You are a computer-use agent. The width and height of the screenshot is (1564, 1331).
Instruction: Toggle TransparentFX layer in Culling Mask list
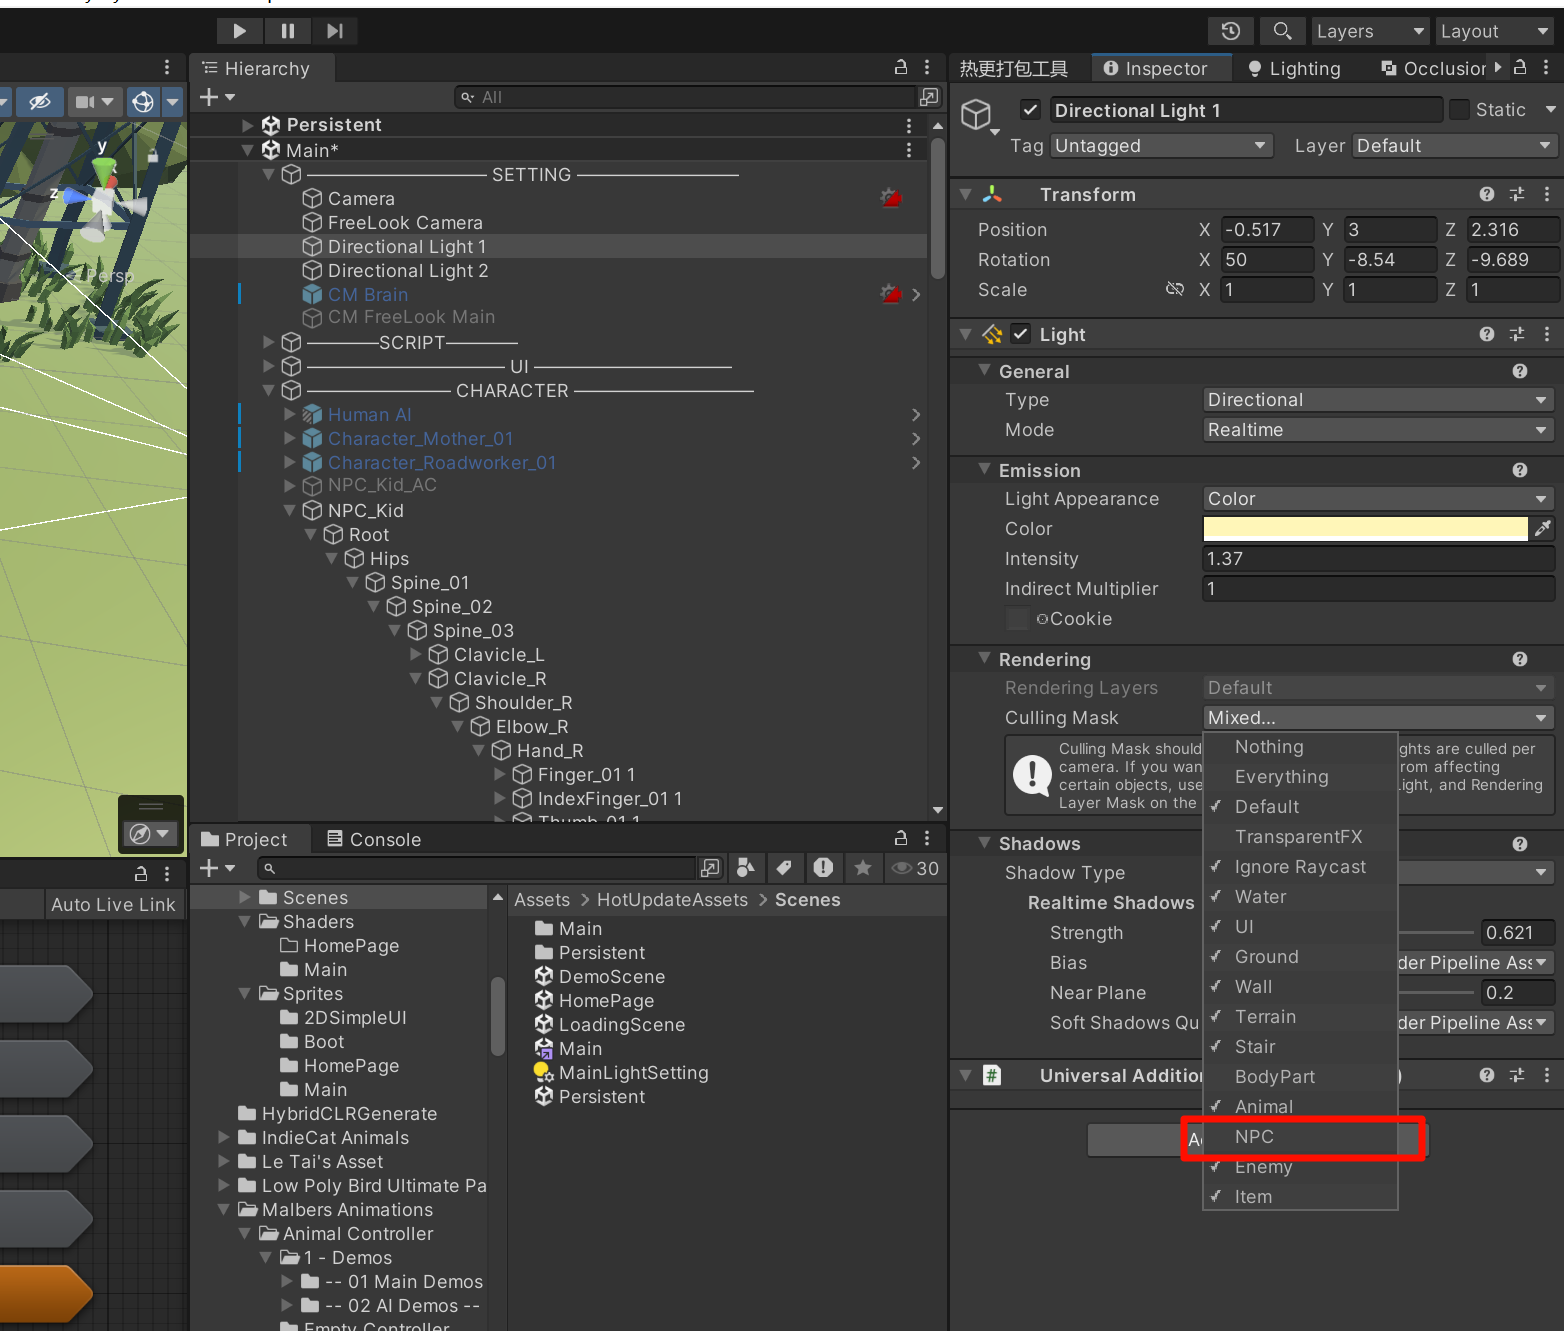point(1300,837)
